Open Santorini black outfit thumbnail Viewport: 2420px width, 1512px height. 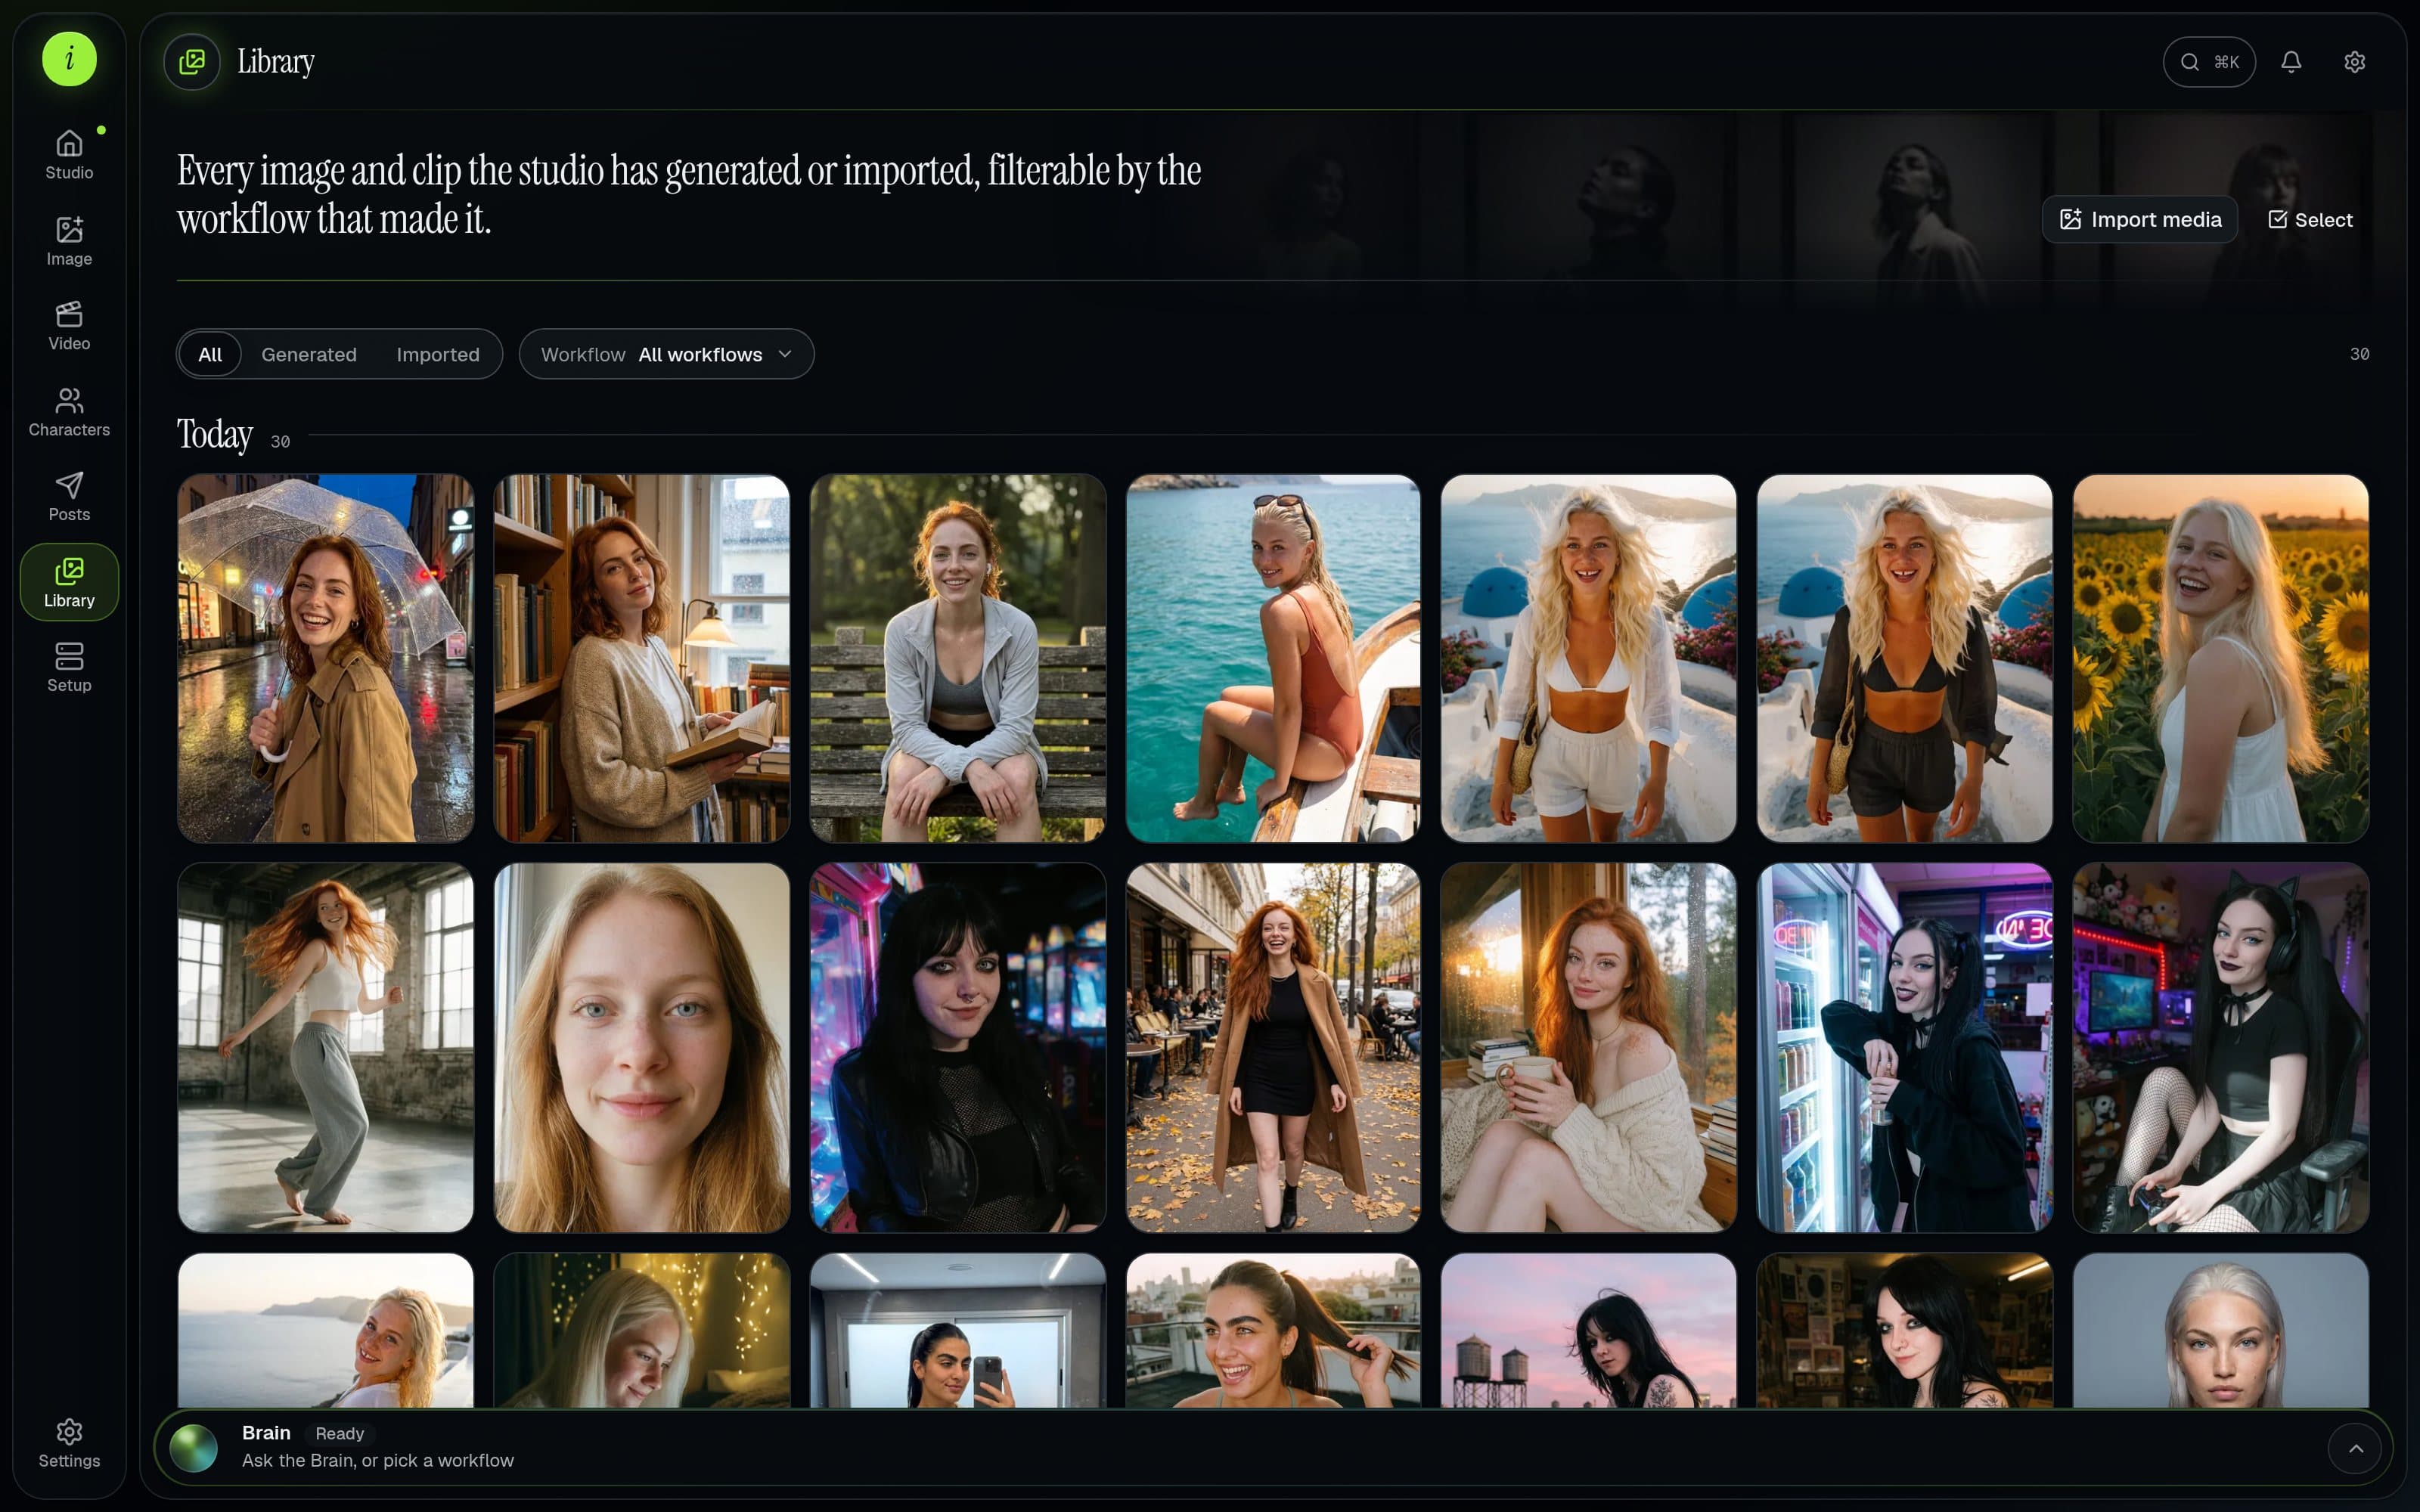point(1905,658)
